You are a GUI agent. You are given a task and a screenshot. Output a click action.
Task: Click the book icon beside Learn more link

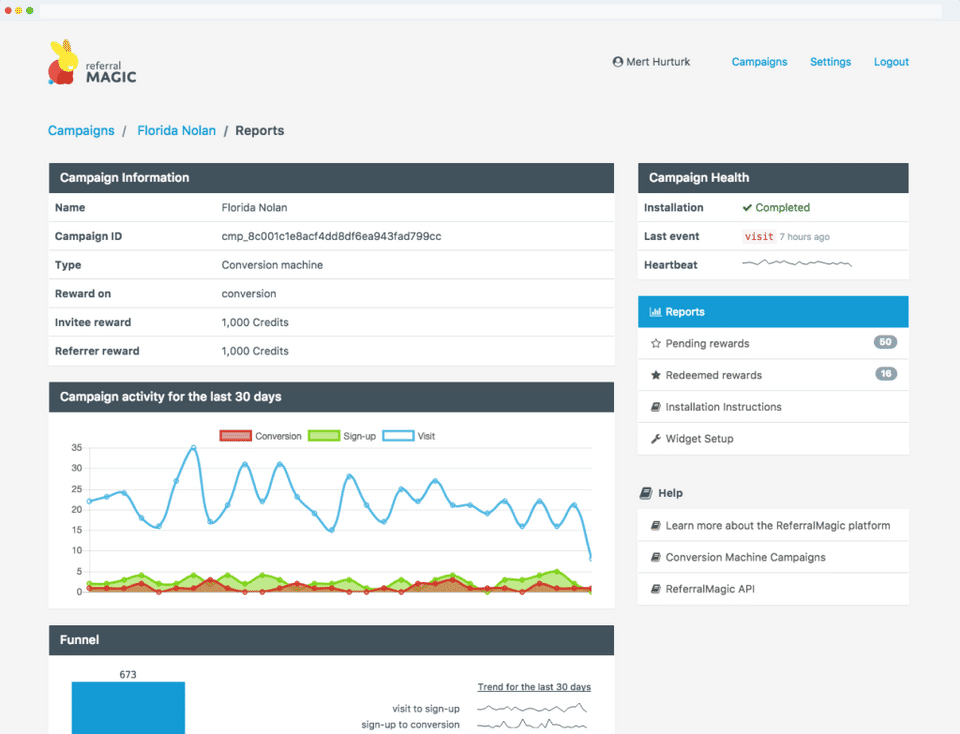[x=656, y=525]
